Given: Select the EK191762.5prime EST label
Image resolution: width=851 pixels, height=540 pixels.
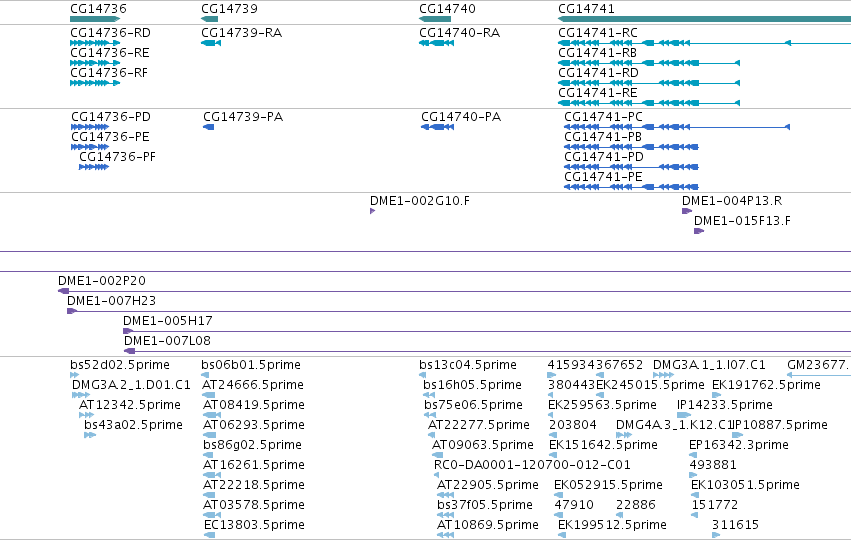Looking at the screenshot, I should [766, 385].
